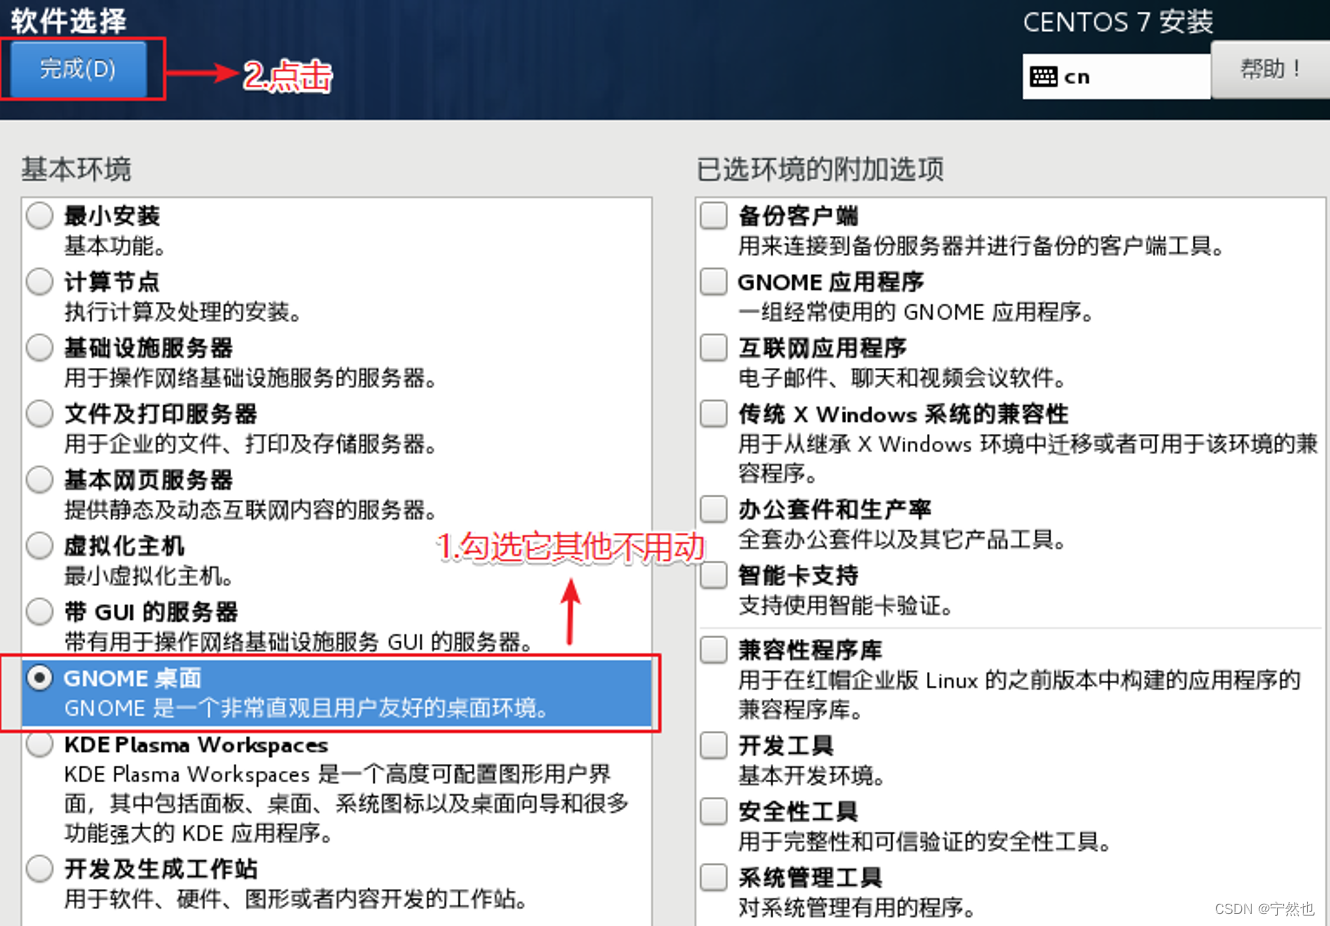This screenshot has height=926, width=1330.
Task: Enable 互联网应用程序 add-on
Action: (x=713, y=347)
